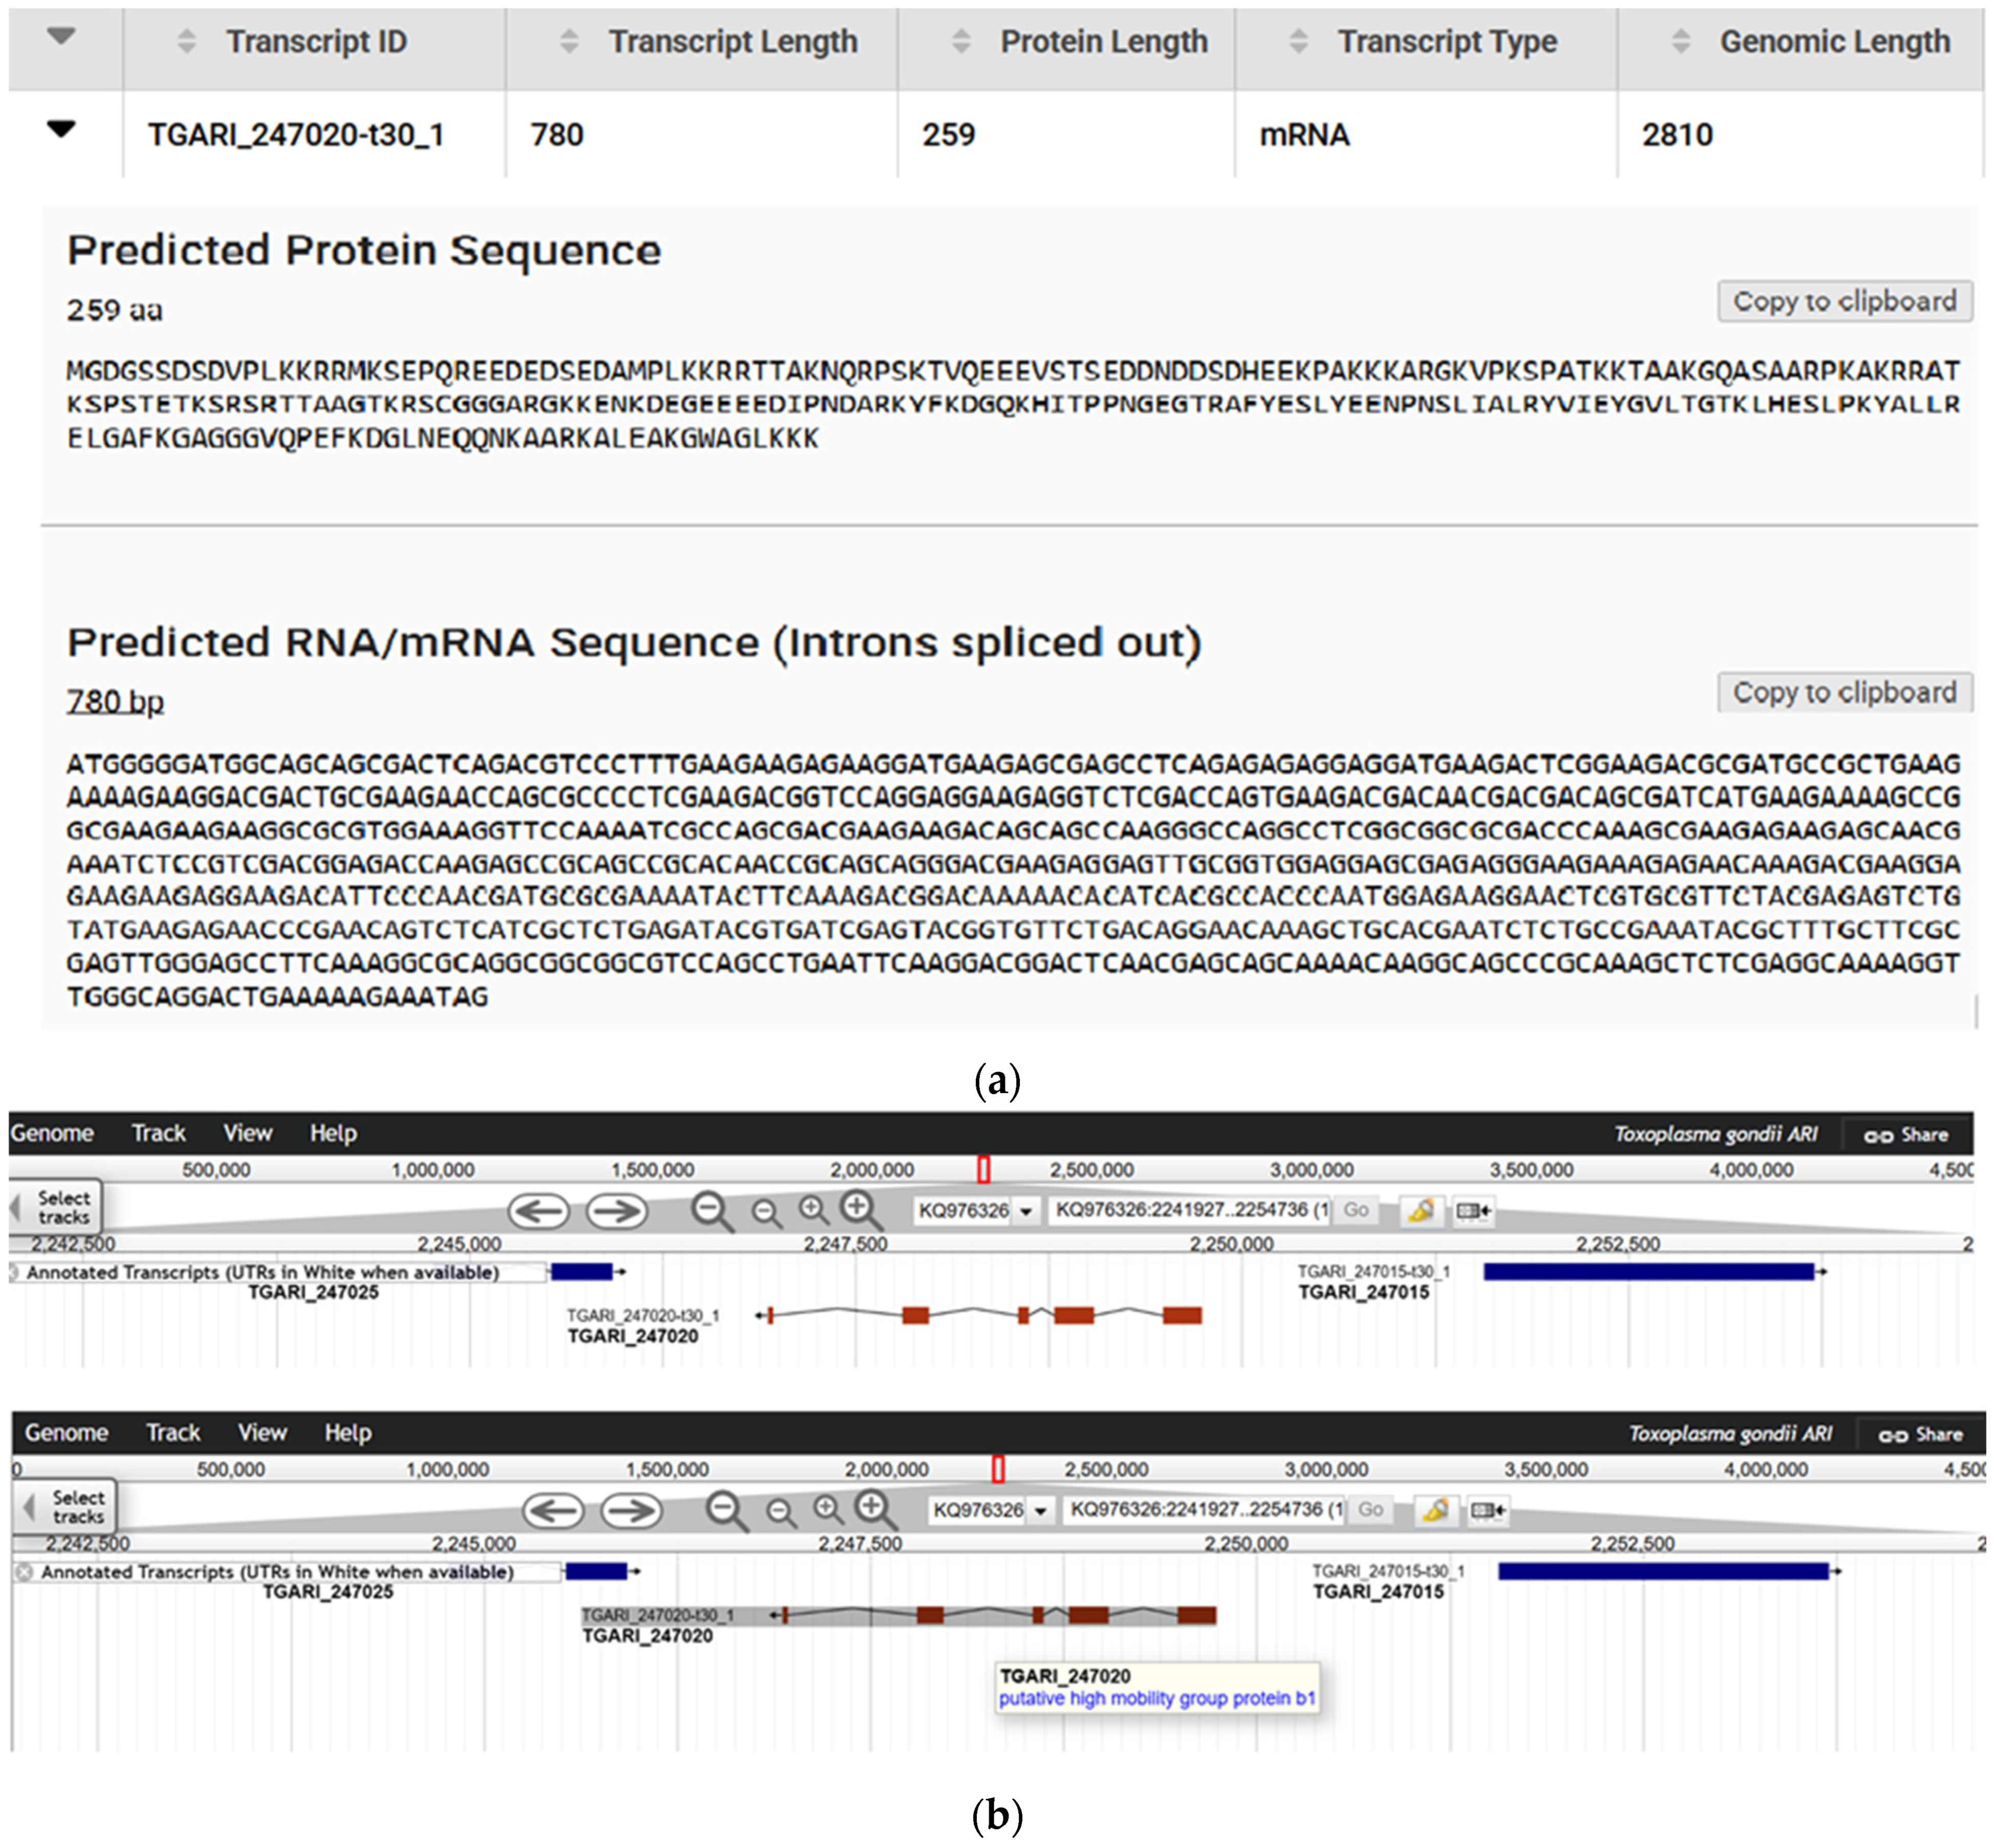
Task: Large zoom-in magnifier in upper browser
Action: click(x=861, y=1211)
